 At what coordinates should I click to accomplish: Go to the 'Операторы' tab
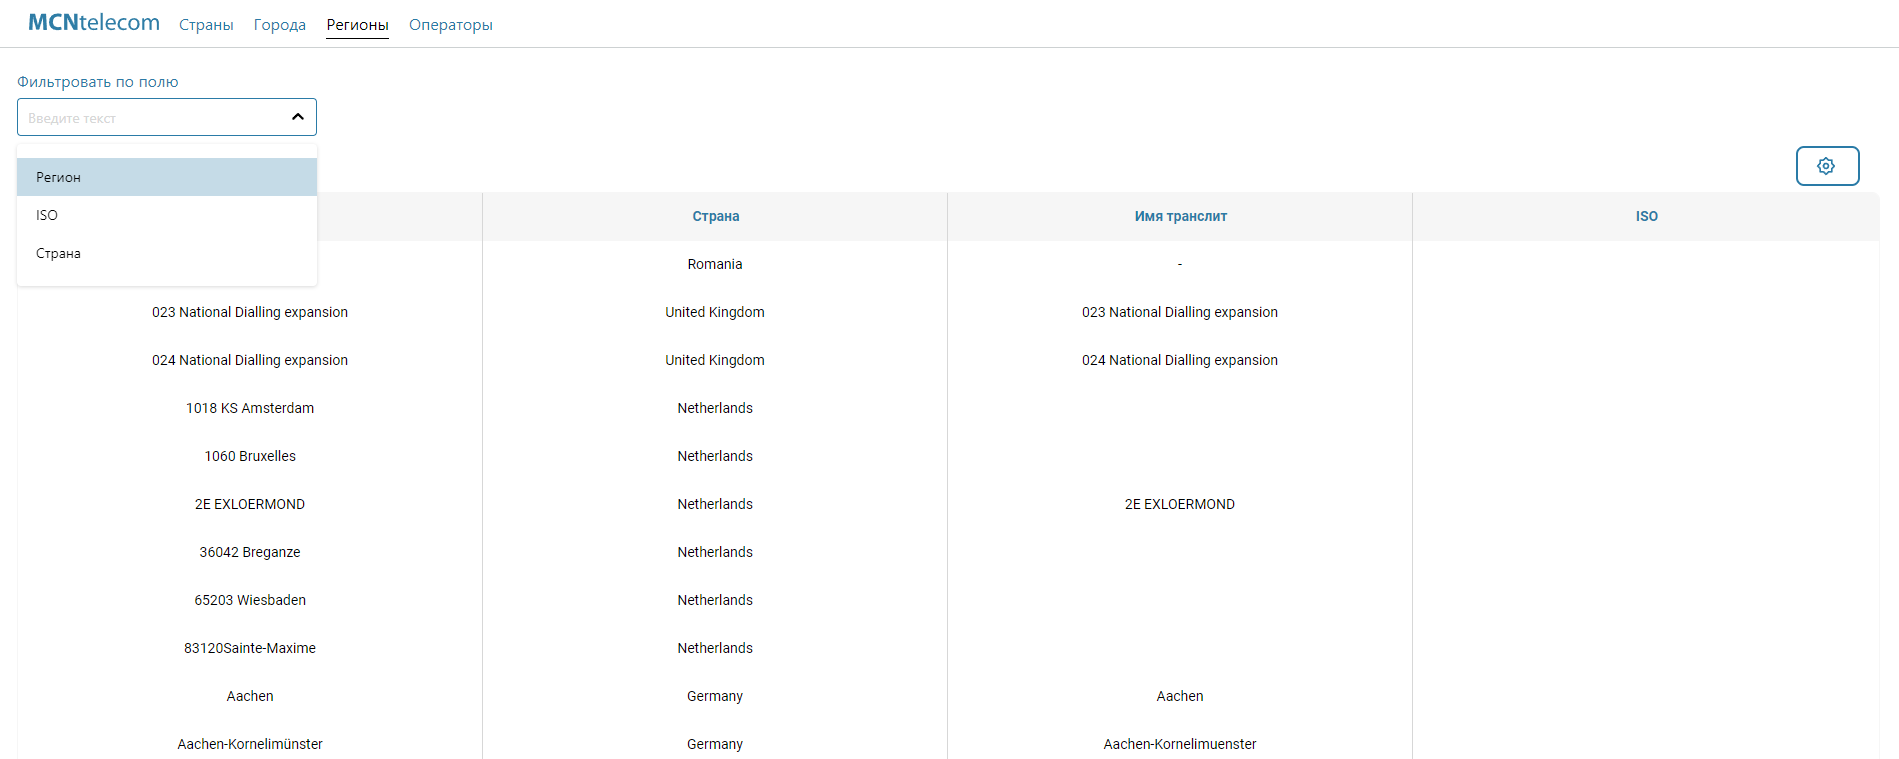pos(450,25)
